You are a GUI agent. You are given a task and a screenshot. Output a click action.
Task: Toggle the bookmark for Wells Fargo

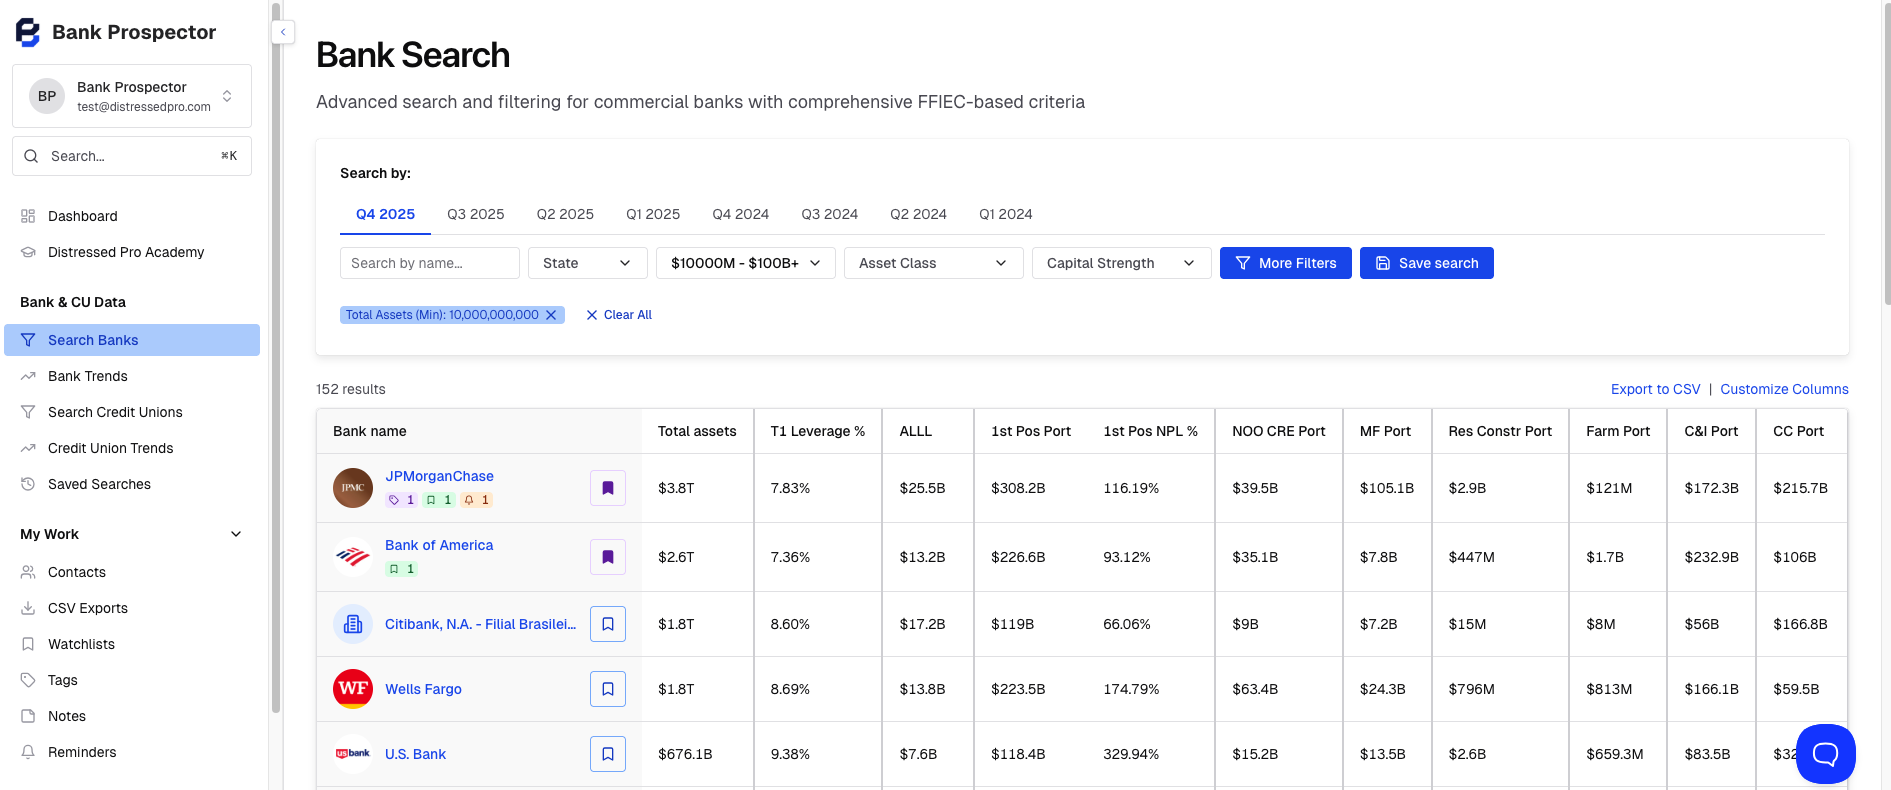point(608,689)
